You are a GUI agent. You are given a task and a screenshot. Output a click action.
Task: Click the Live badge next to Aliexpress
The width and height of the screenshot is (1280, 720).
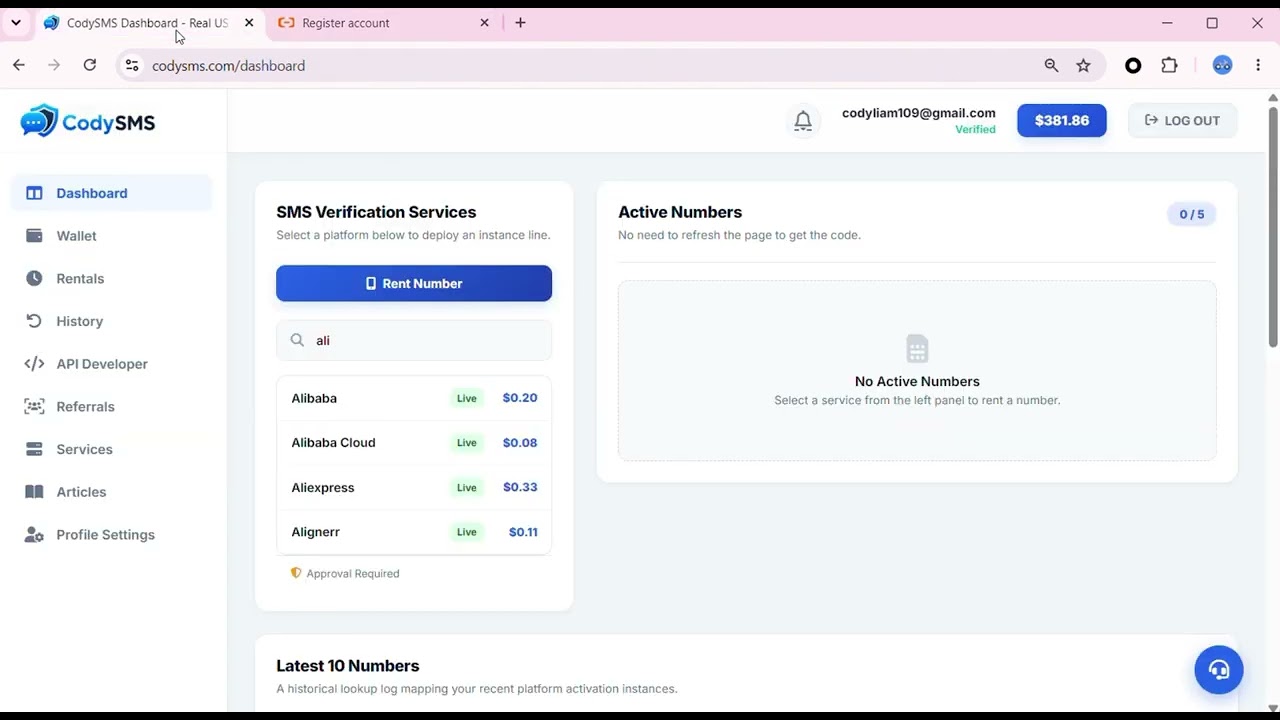[x=467, y=487]
